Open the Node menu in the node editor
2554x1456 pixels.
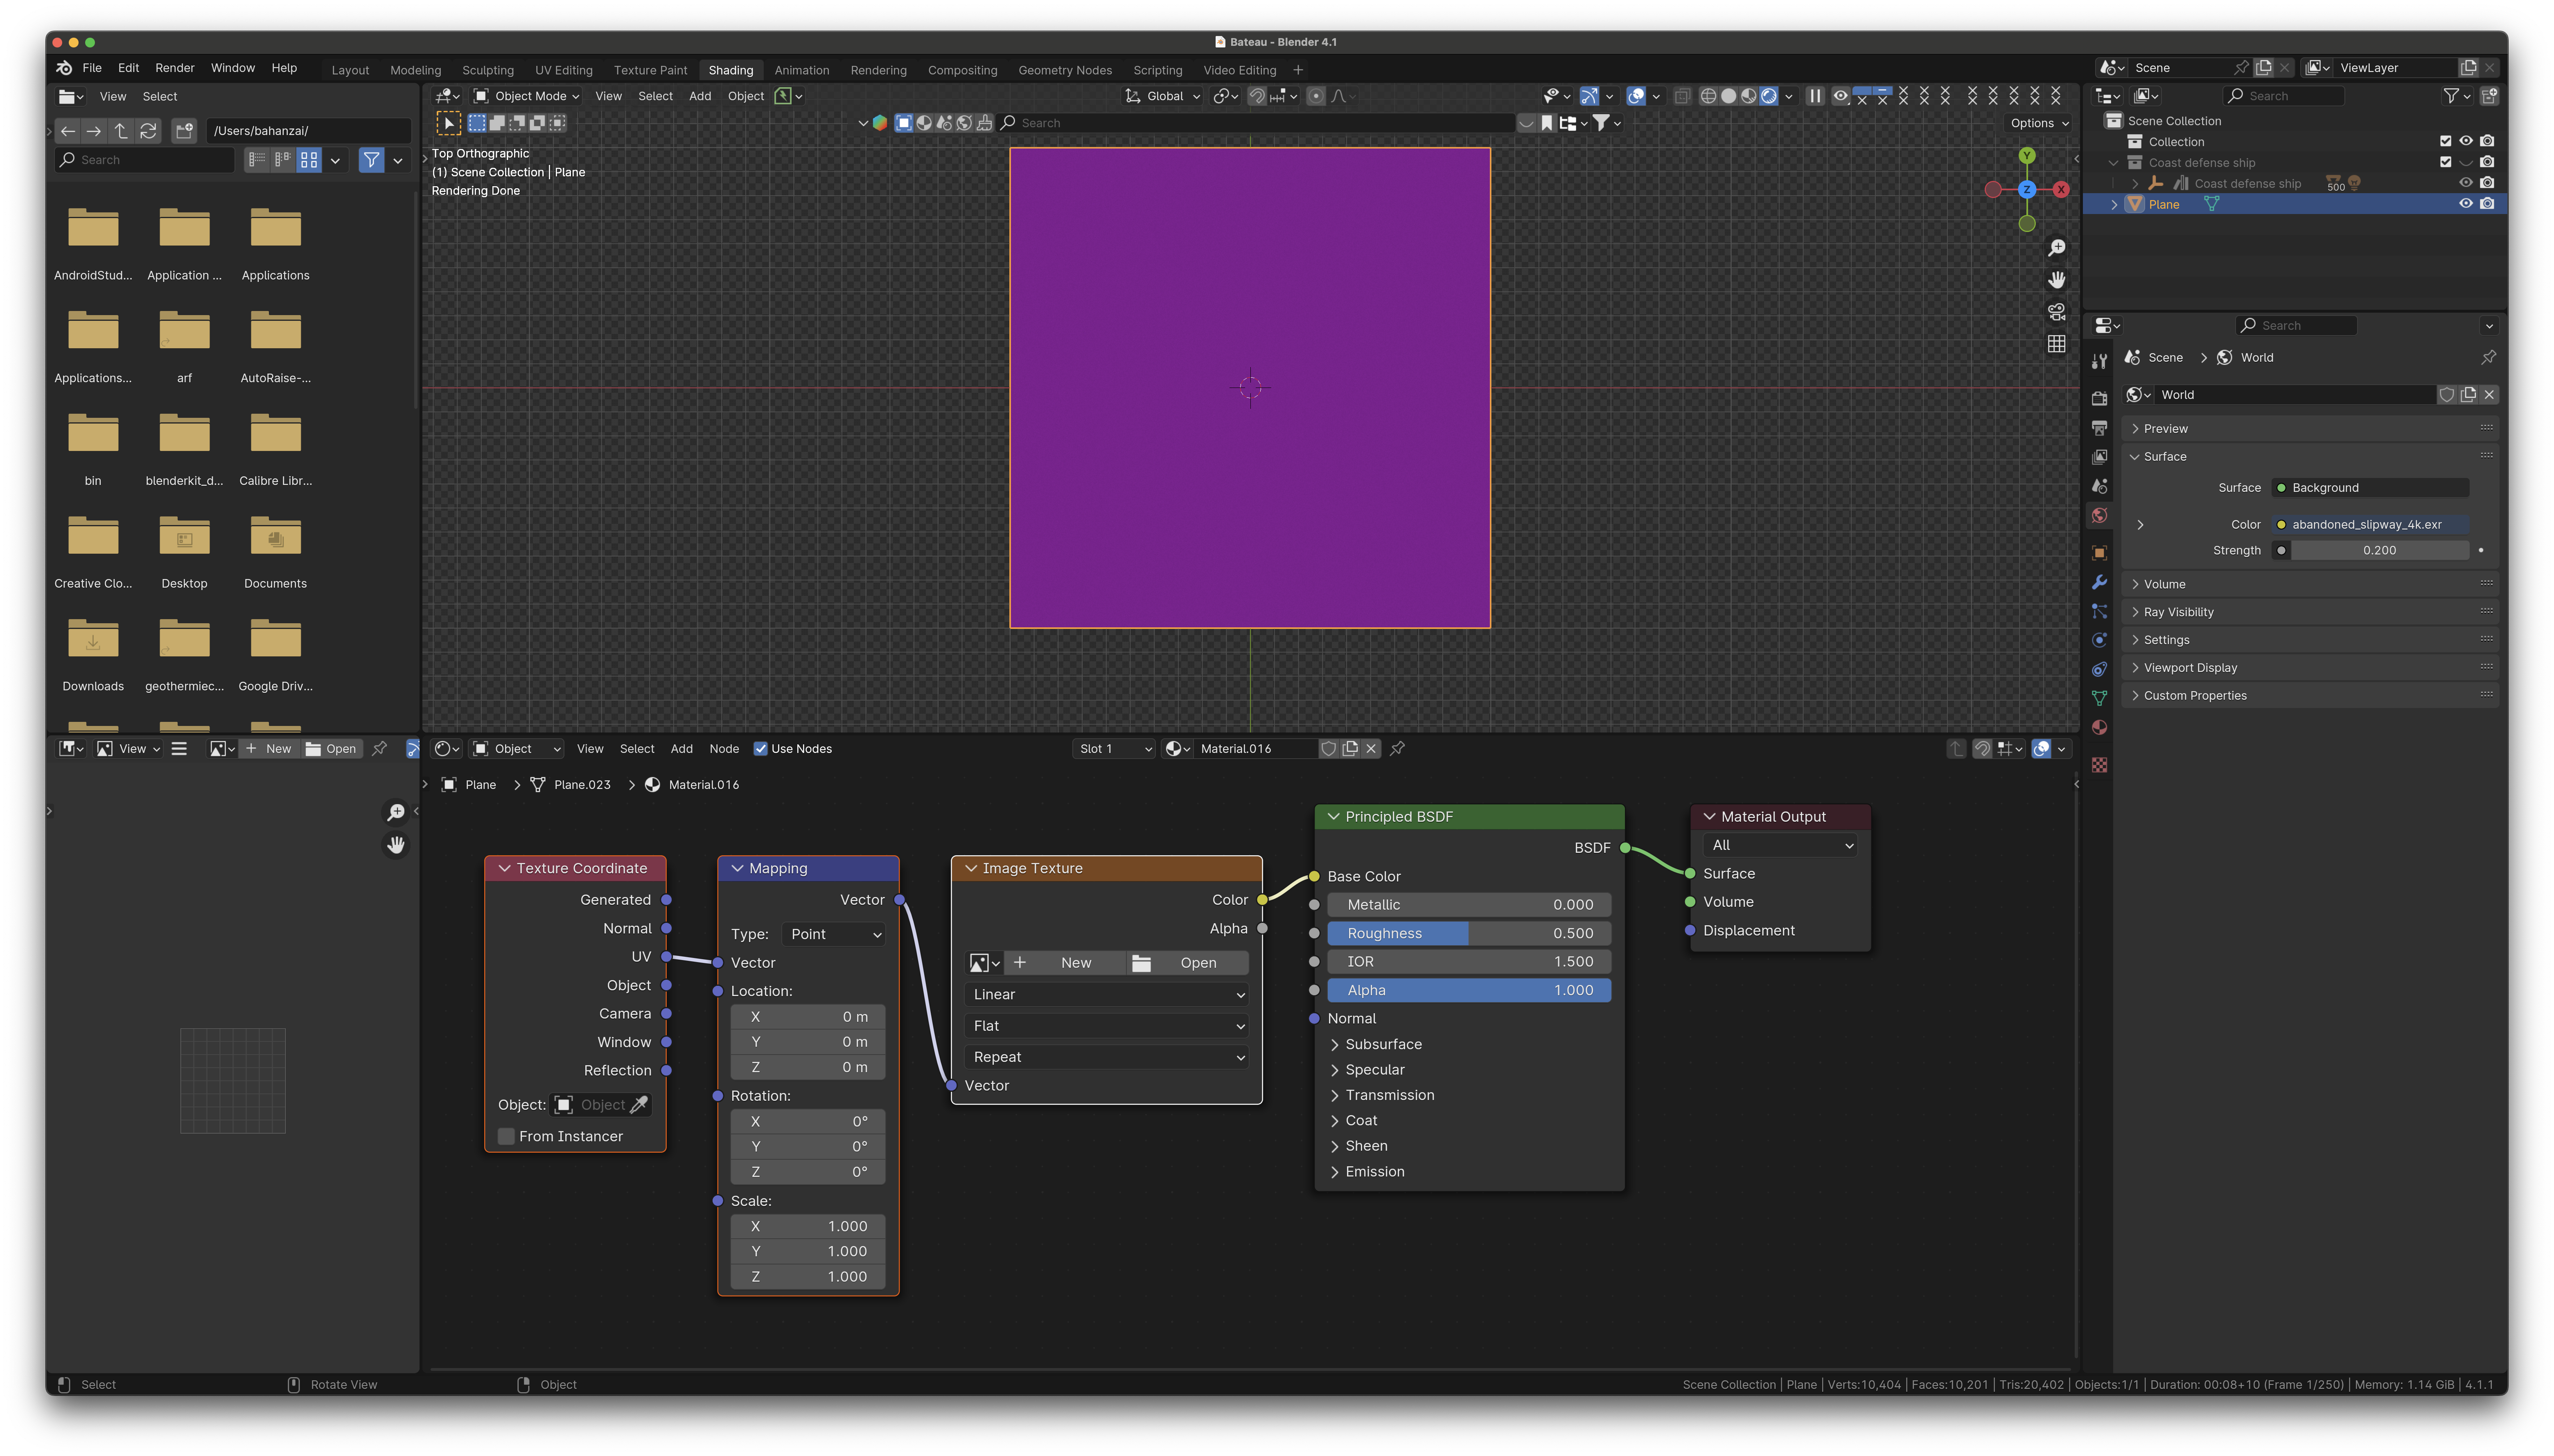click(724, 749)
